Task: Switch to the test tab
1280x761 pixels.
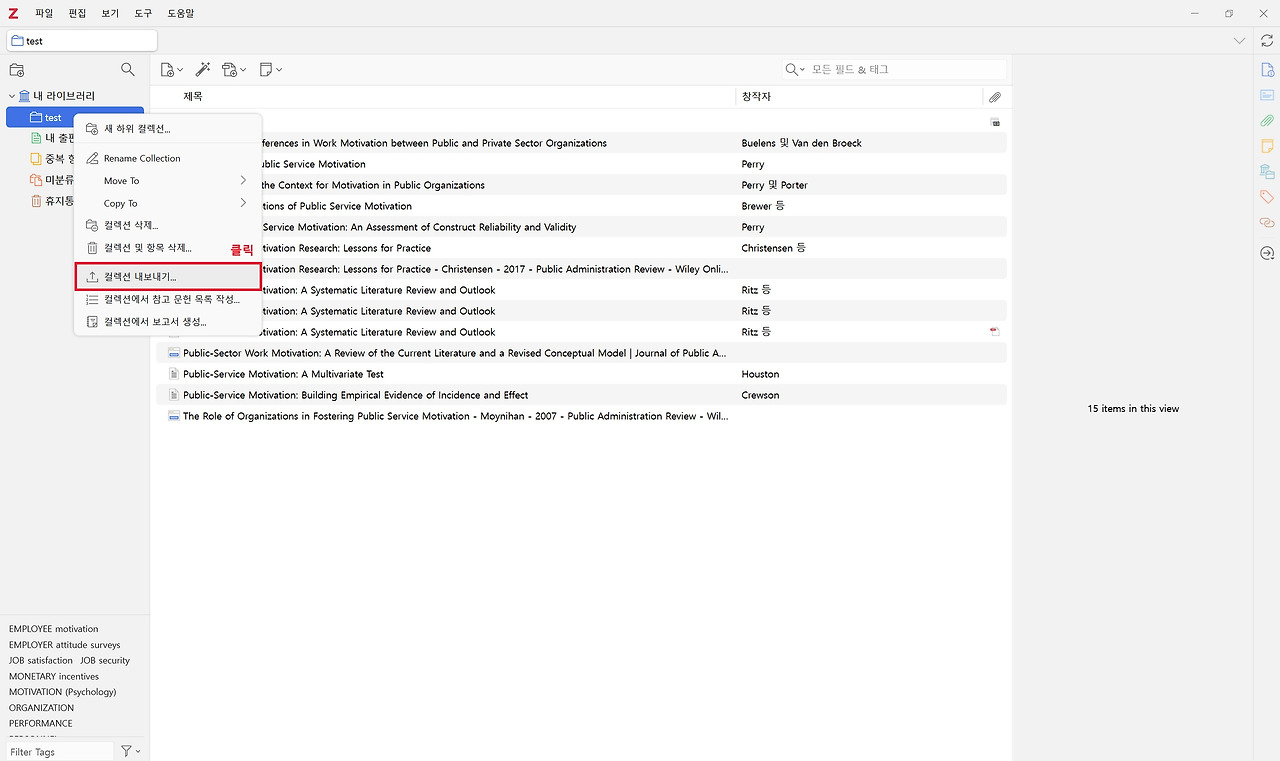Action: pos(82,41)
